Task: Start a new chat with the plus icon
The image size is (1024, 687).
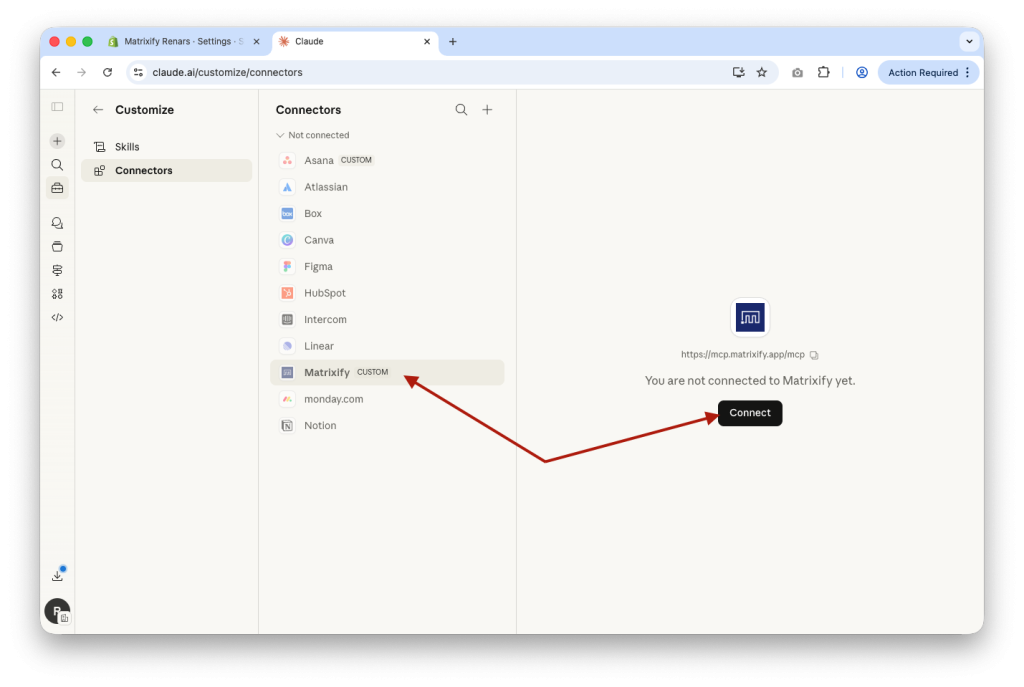Action: click(x=57, y=140)
